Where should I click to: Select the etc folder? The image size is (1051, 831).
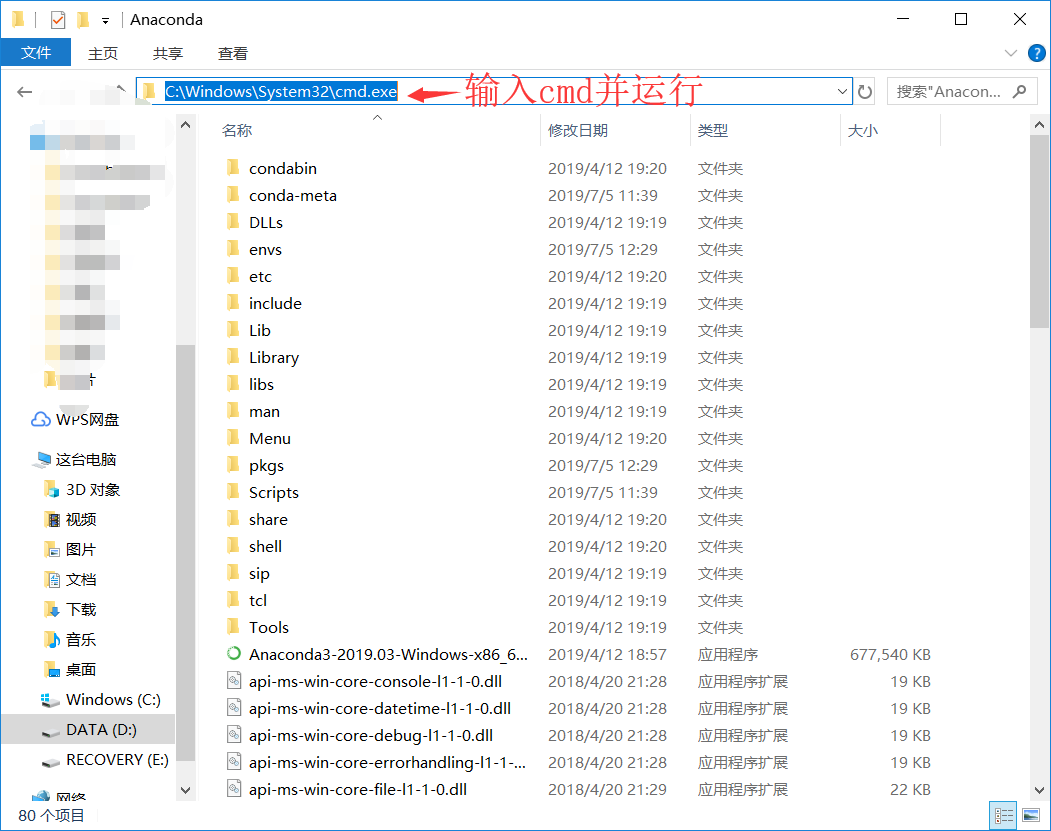point(260,276)
